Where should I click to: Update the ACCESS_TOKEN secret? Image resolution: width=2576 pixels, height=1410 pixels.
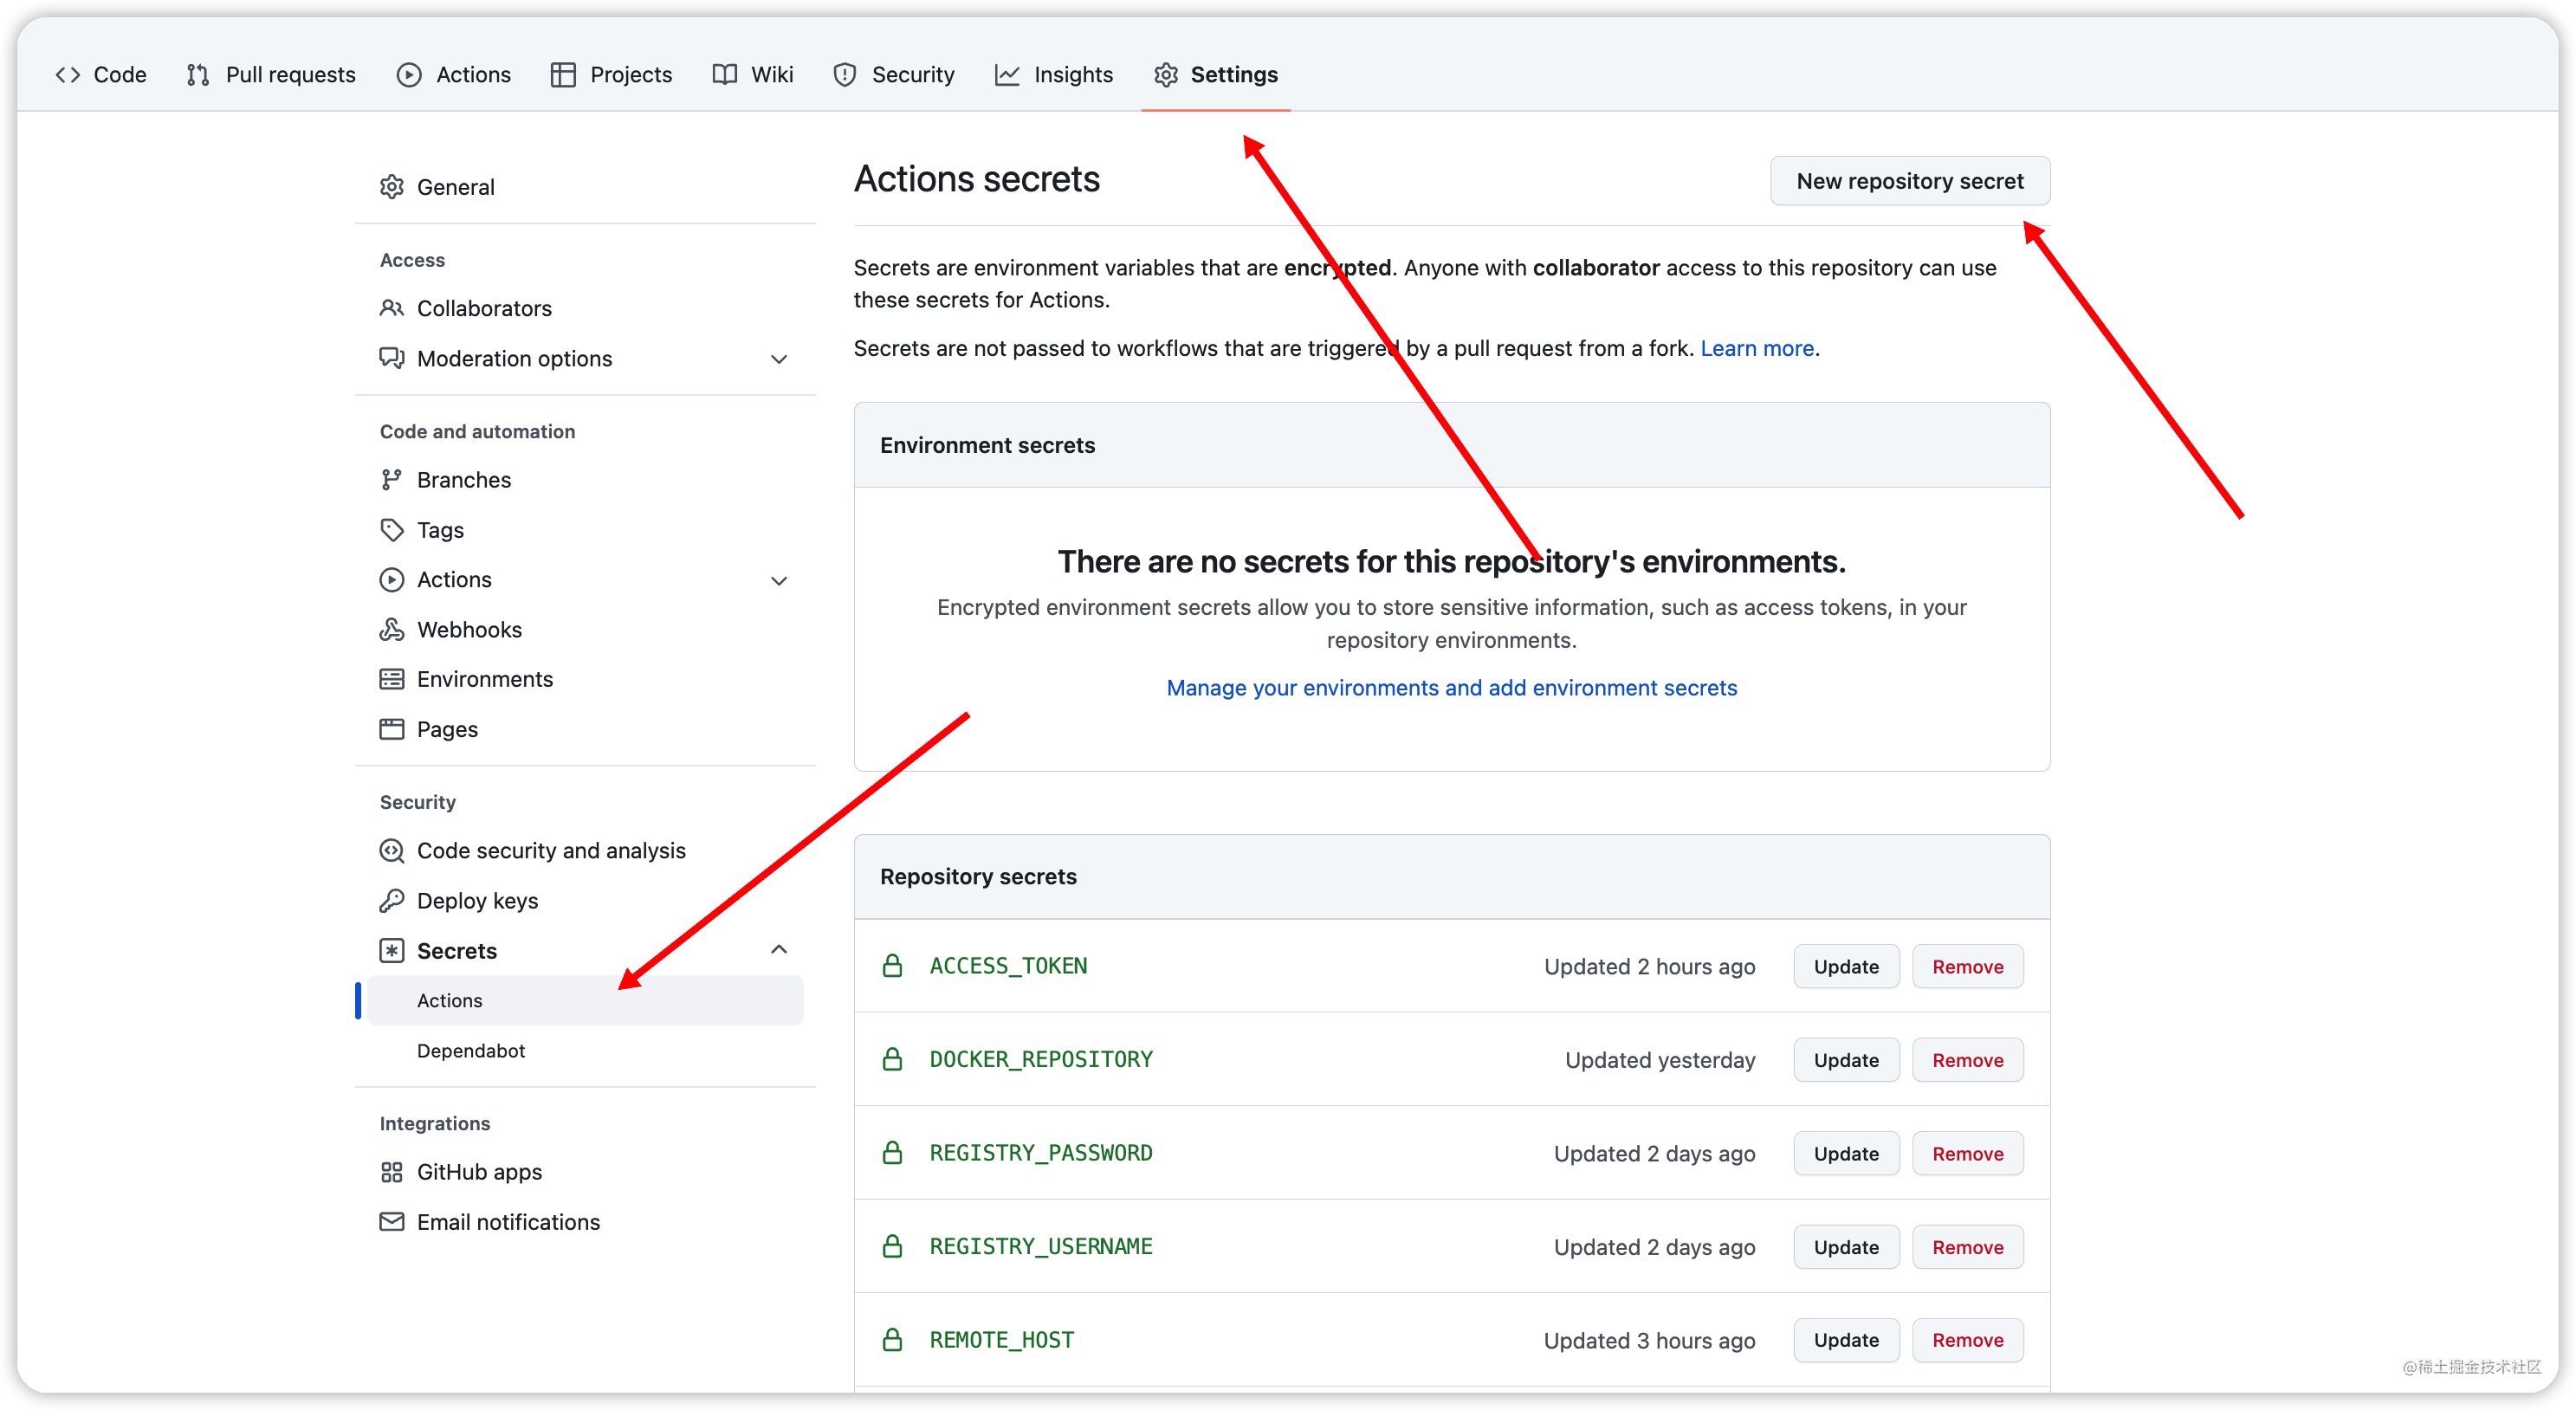pyautogui.click(x=1846, y=967)
